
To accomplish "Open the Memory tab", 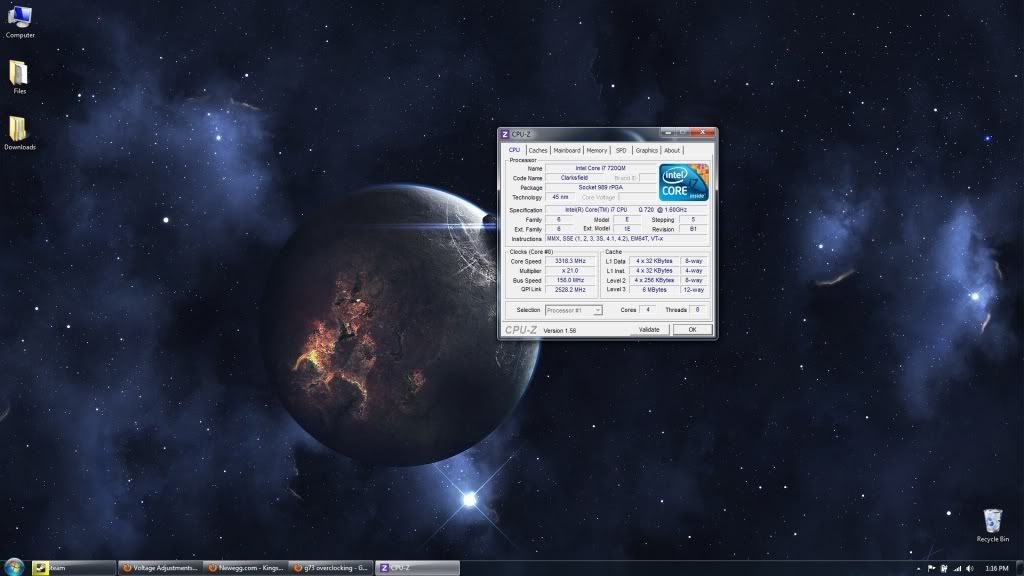I will (x=597, y=151).
